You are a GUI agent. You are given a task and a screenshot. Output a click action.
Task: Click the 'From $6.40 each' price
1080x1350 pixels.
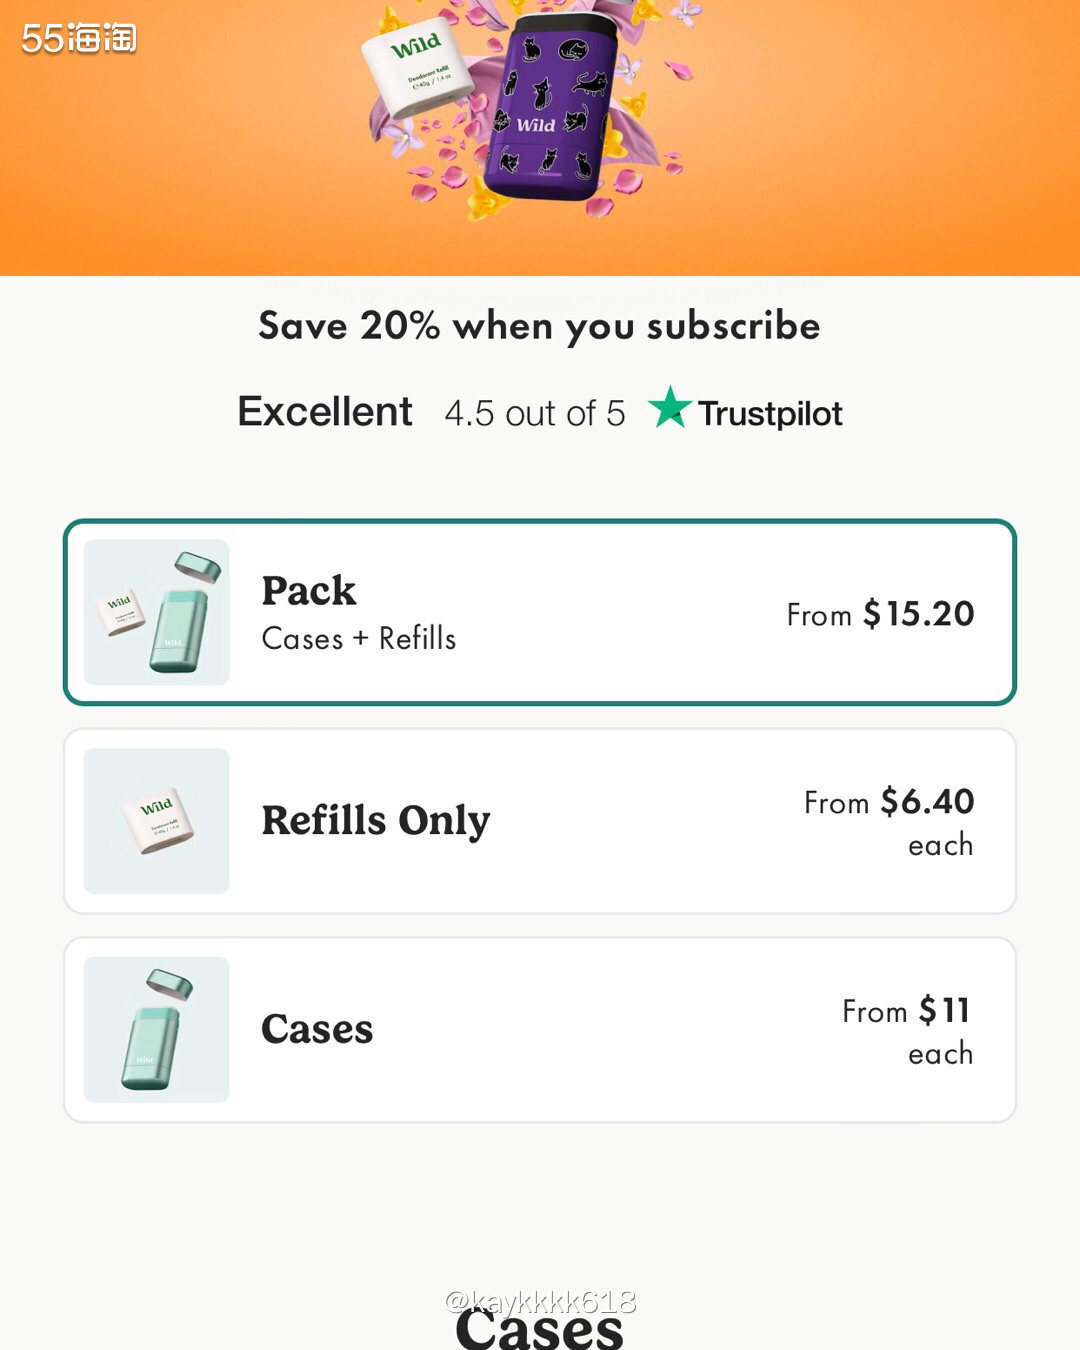pos(889,821)
